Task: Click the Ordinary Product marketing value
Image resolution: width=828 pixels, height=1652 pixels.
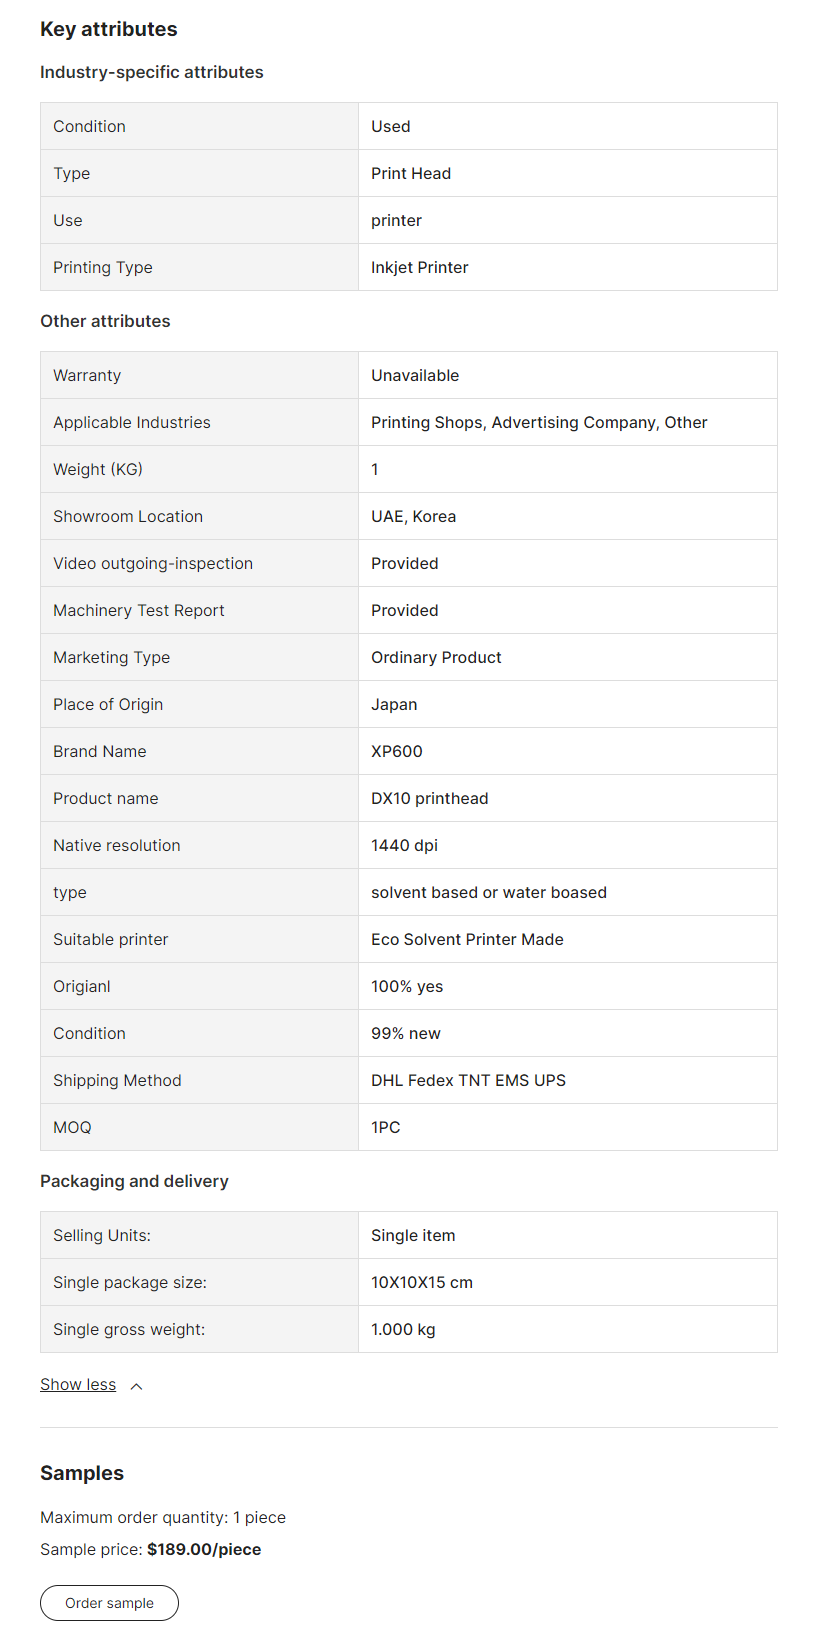Action: pos(436,658)
